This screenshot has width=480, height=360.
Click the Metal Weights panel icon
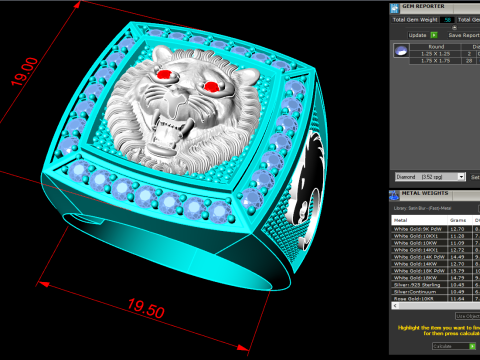[394, 195]
